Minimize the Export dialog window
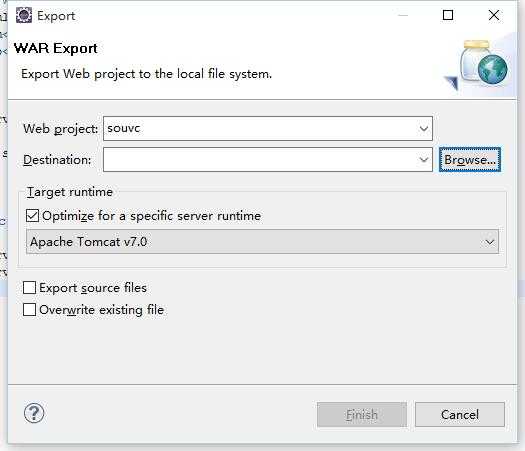 click(x=403, y=15)
